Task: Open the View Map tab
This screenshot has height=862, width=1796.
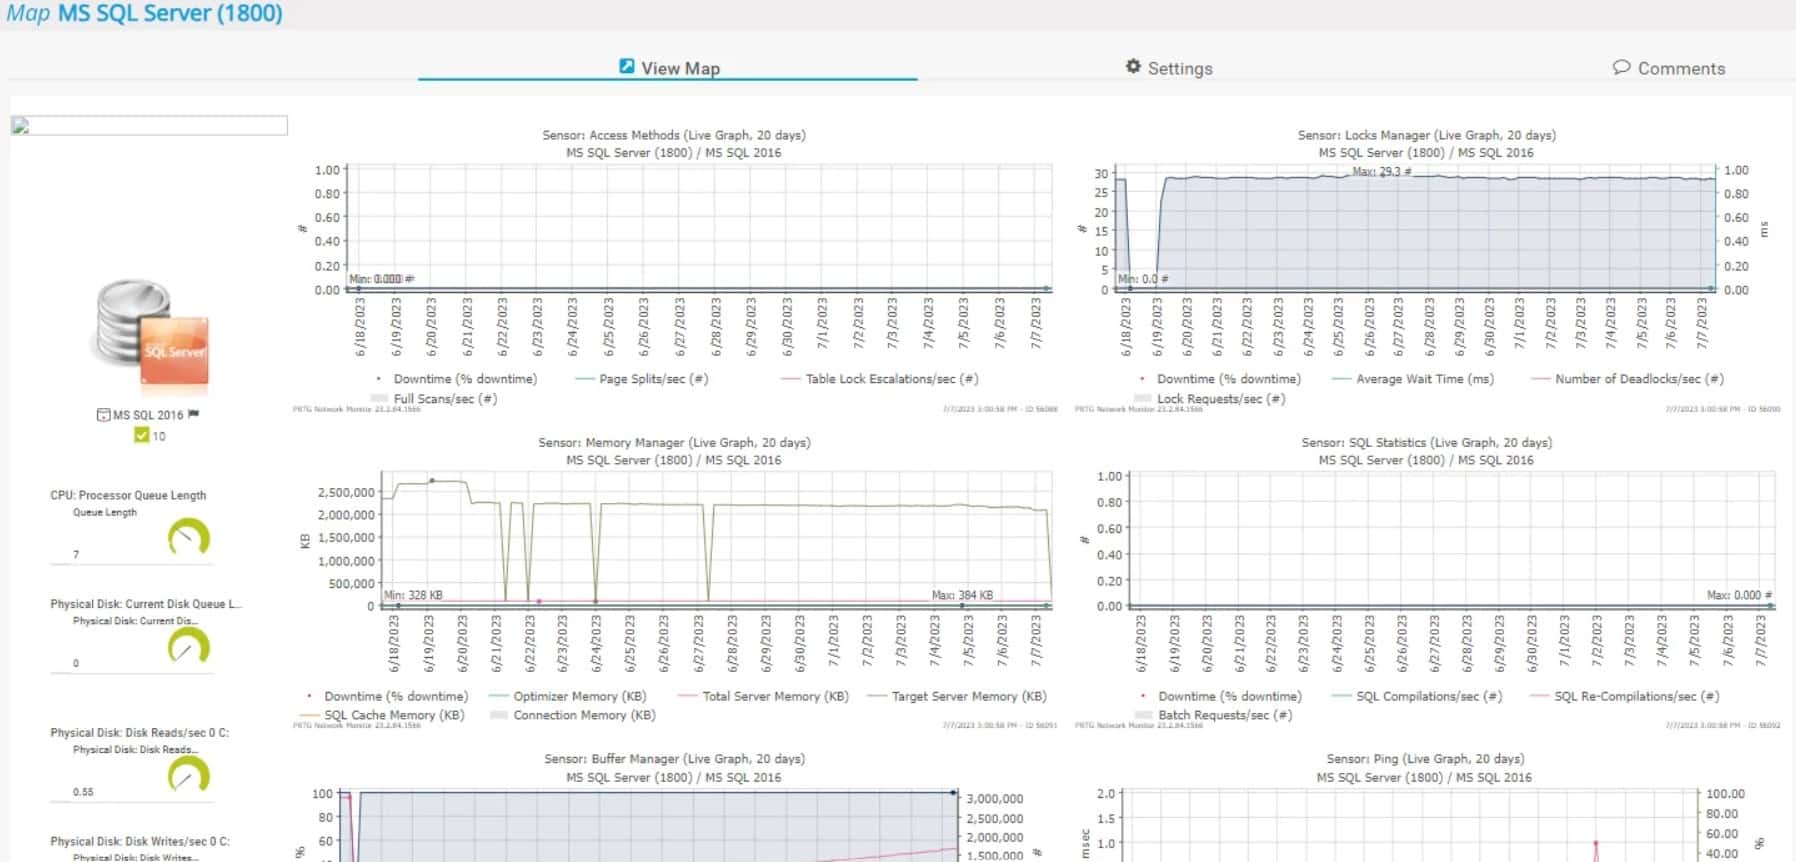Action: [x=668, y=68]
